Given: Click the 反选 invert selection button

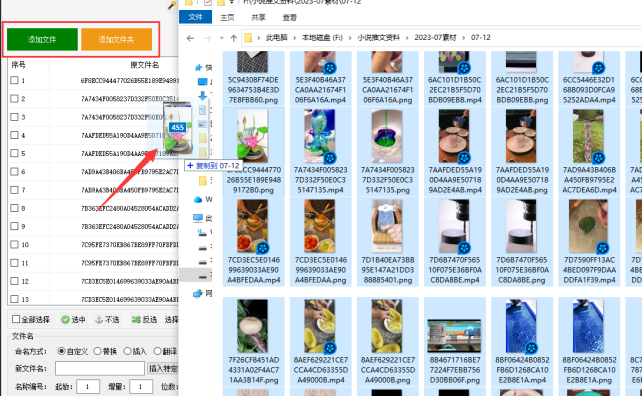Looking at the screenshot, I should pyautogui.click(x=145, y=320).
